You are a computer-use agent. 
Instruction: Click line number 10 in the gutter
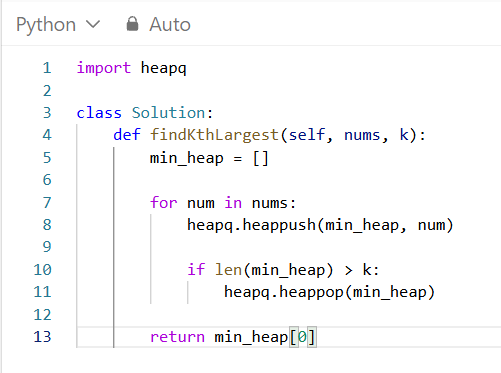[x=42, y=270]
